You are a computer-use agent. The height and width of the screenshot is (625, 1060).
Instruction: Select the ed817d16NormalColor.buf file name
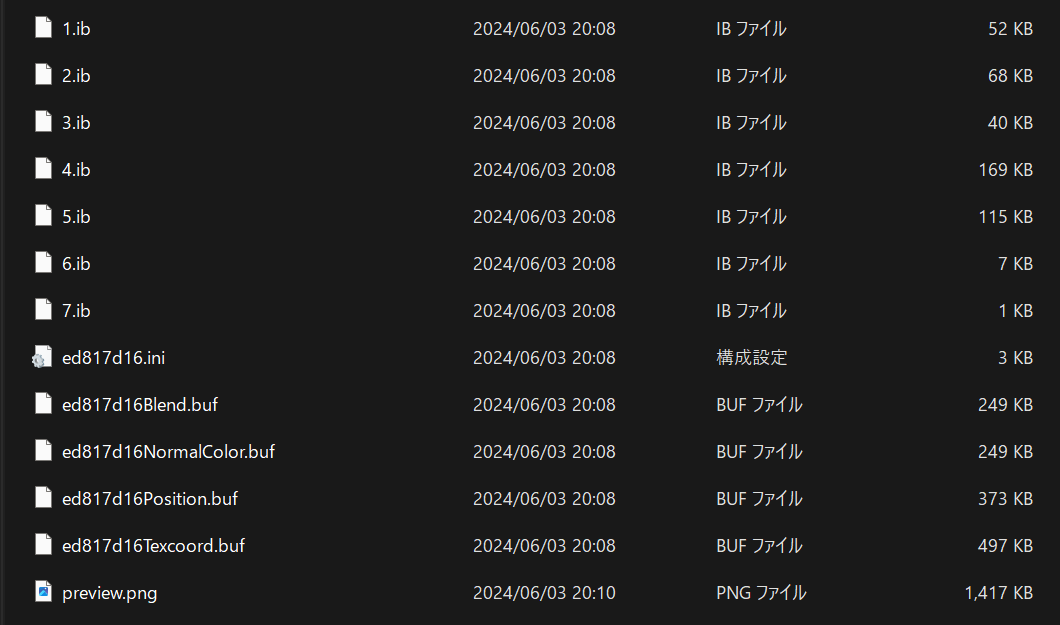168,451
